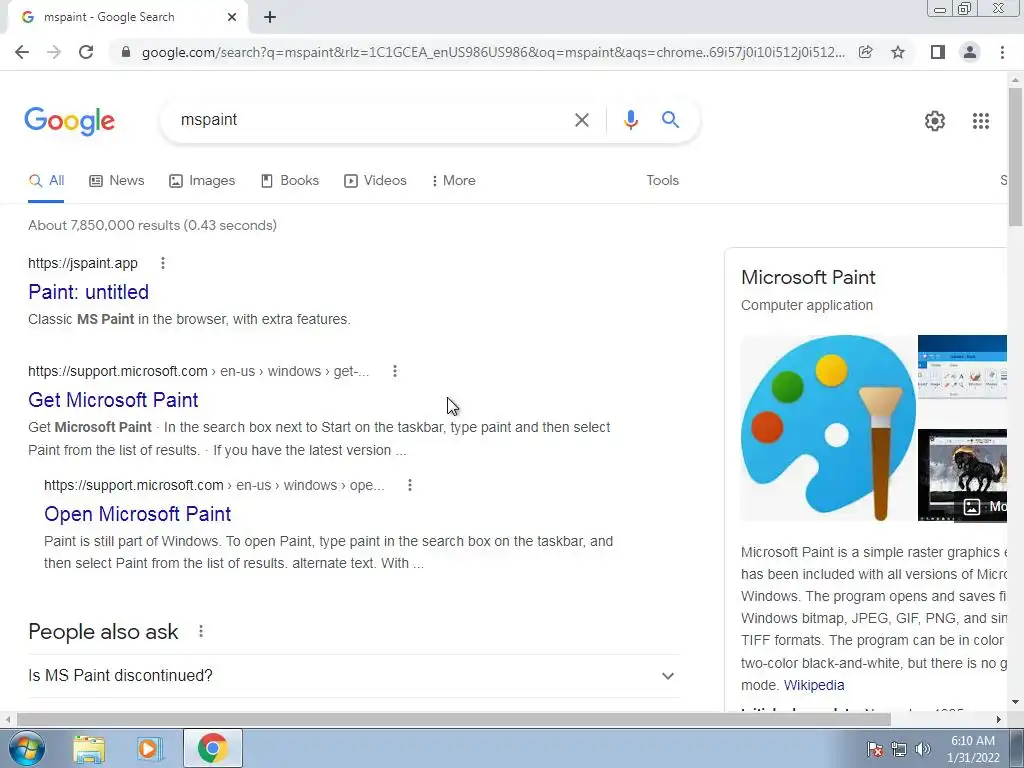This screenshot has width=1024, height=768.
Task: Open the Tools search options
Action: [x=662, y=181]
